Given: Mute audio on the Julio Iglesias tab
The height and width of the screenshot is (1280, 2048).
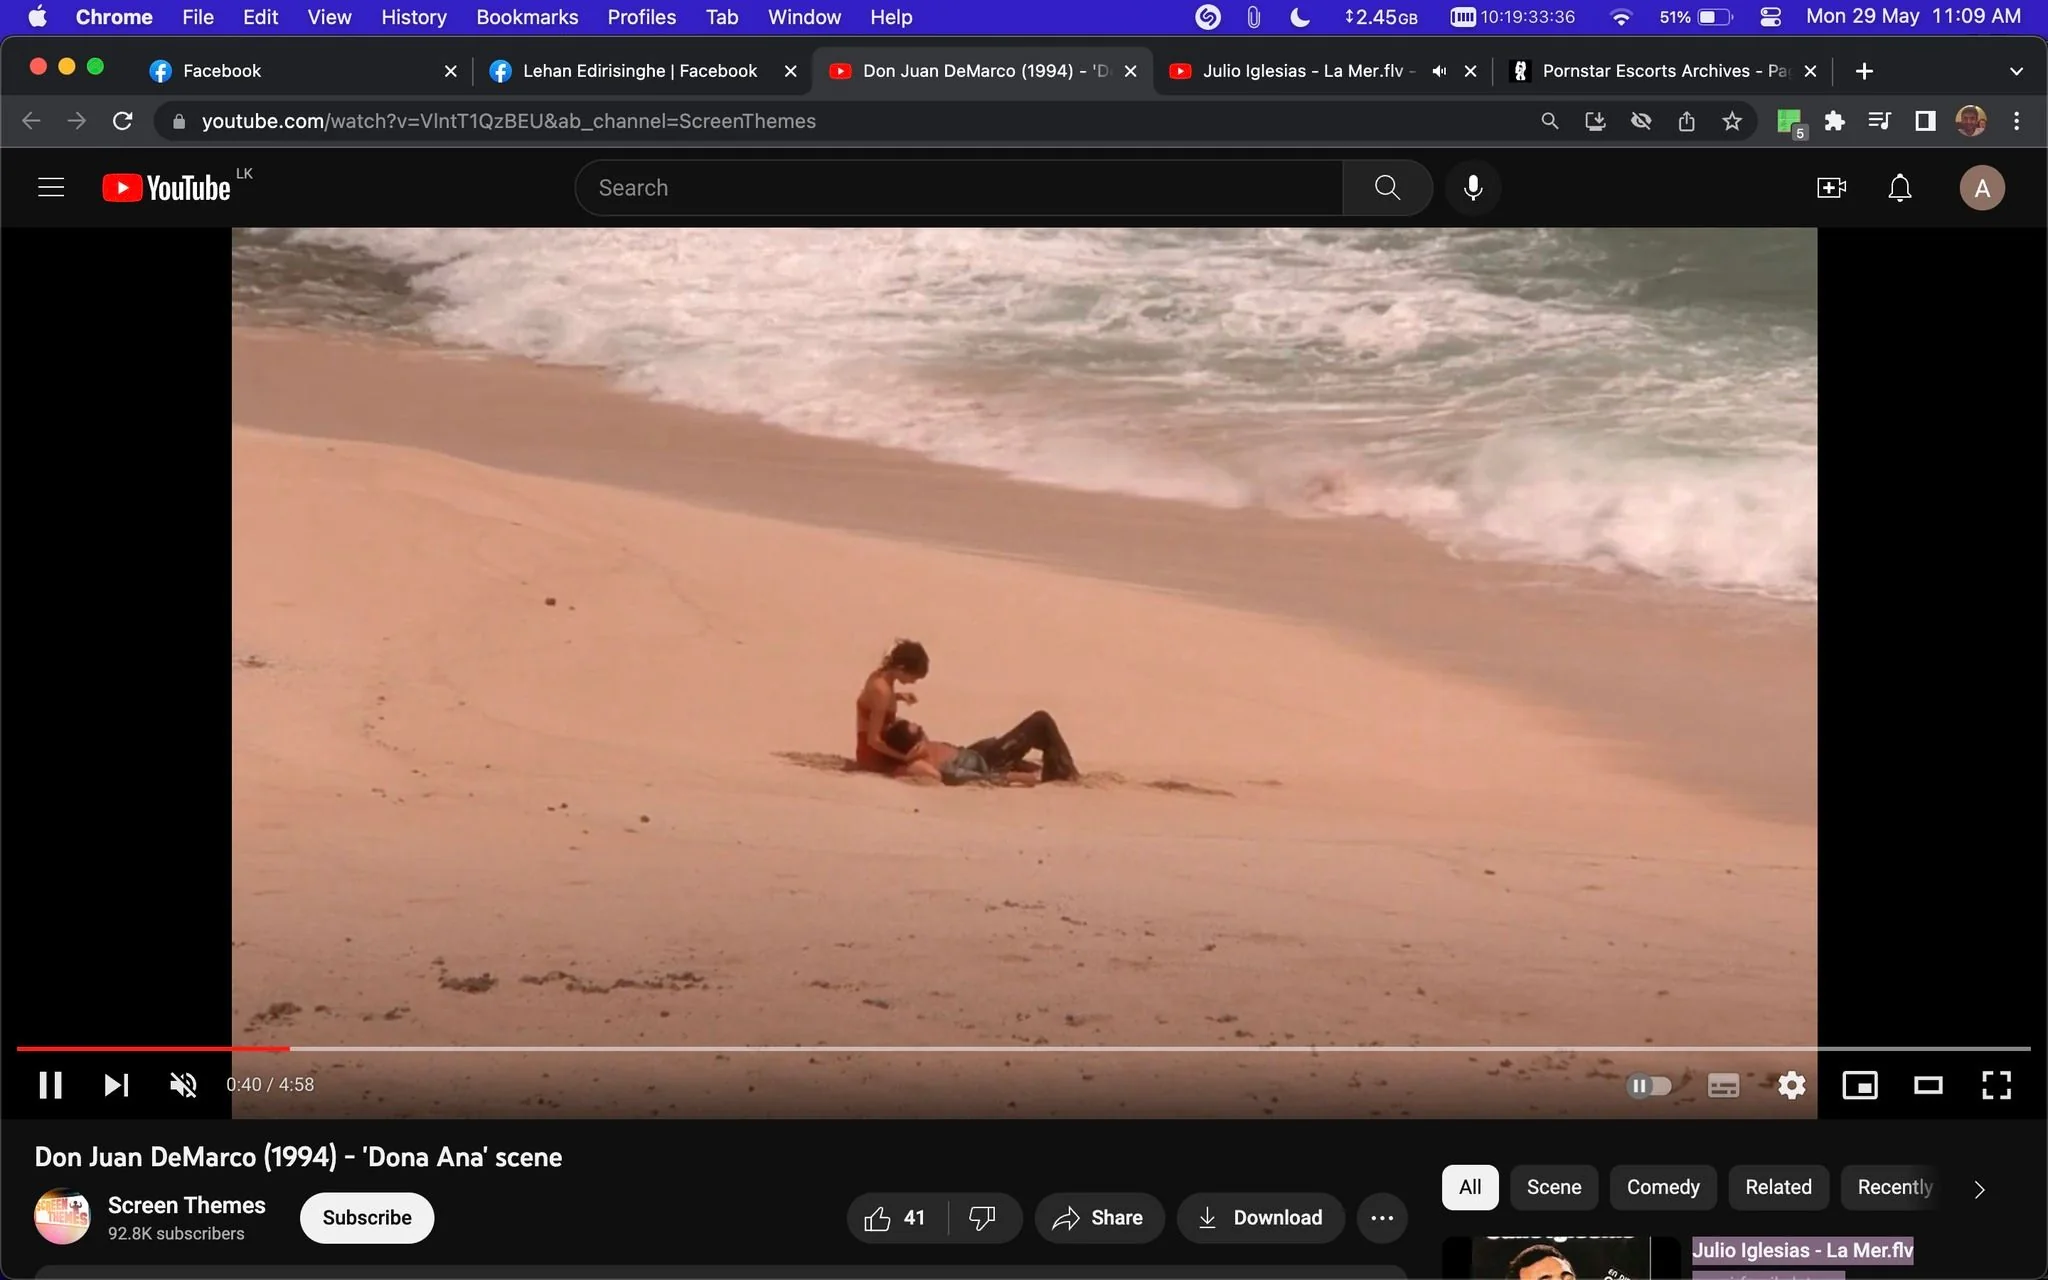Looking at the screenshot, I should click(1439, 71).
